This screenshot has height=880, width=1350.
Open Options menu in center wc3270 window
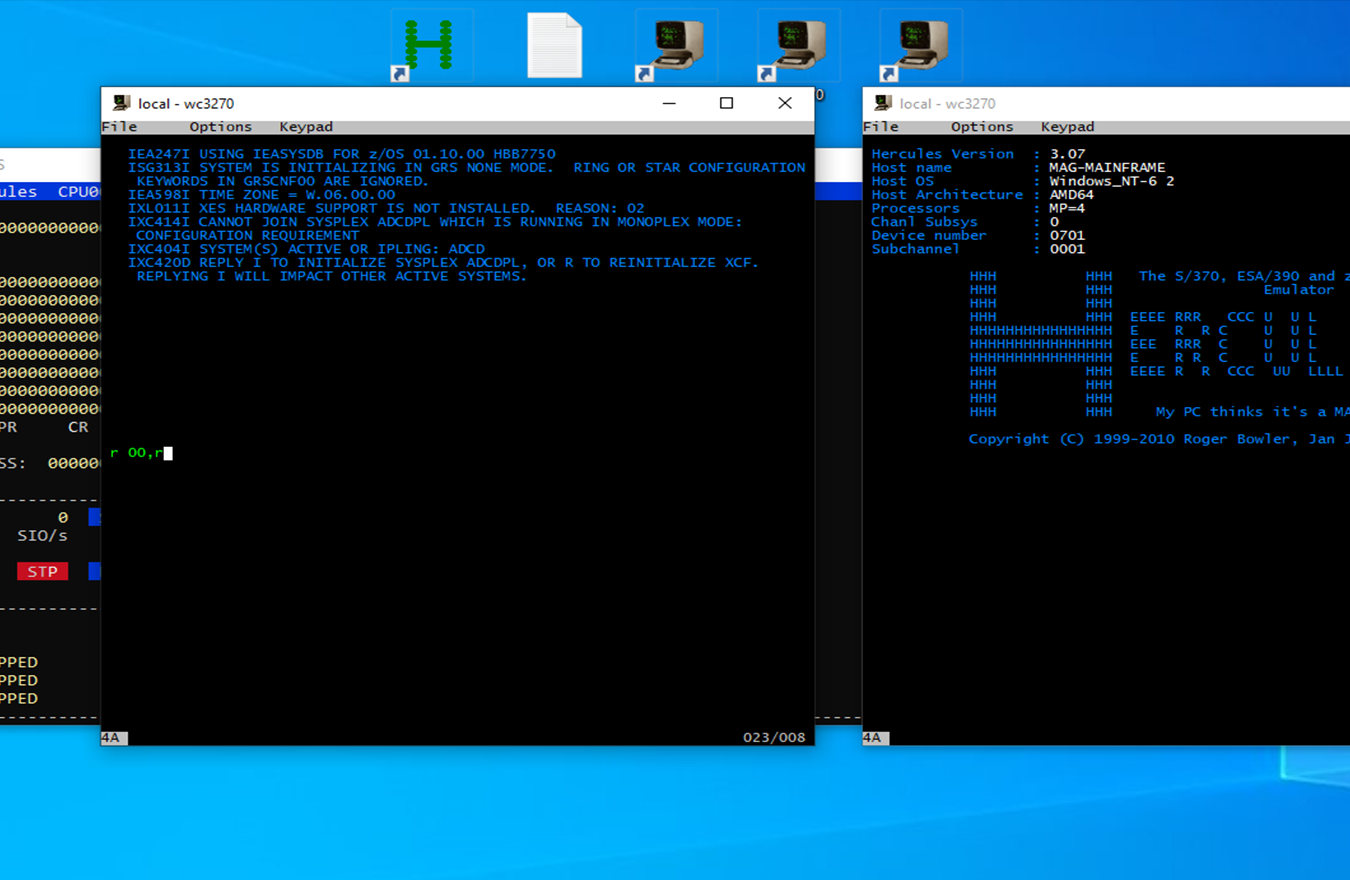coord(220,127)
